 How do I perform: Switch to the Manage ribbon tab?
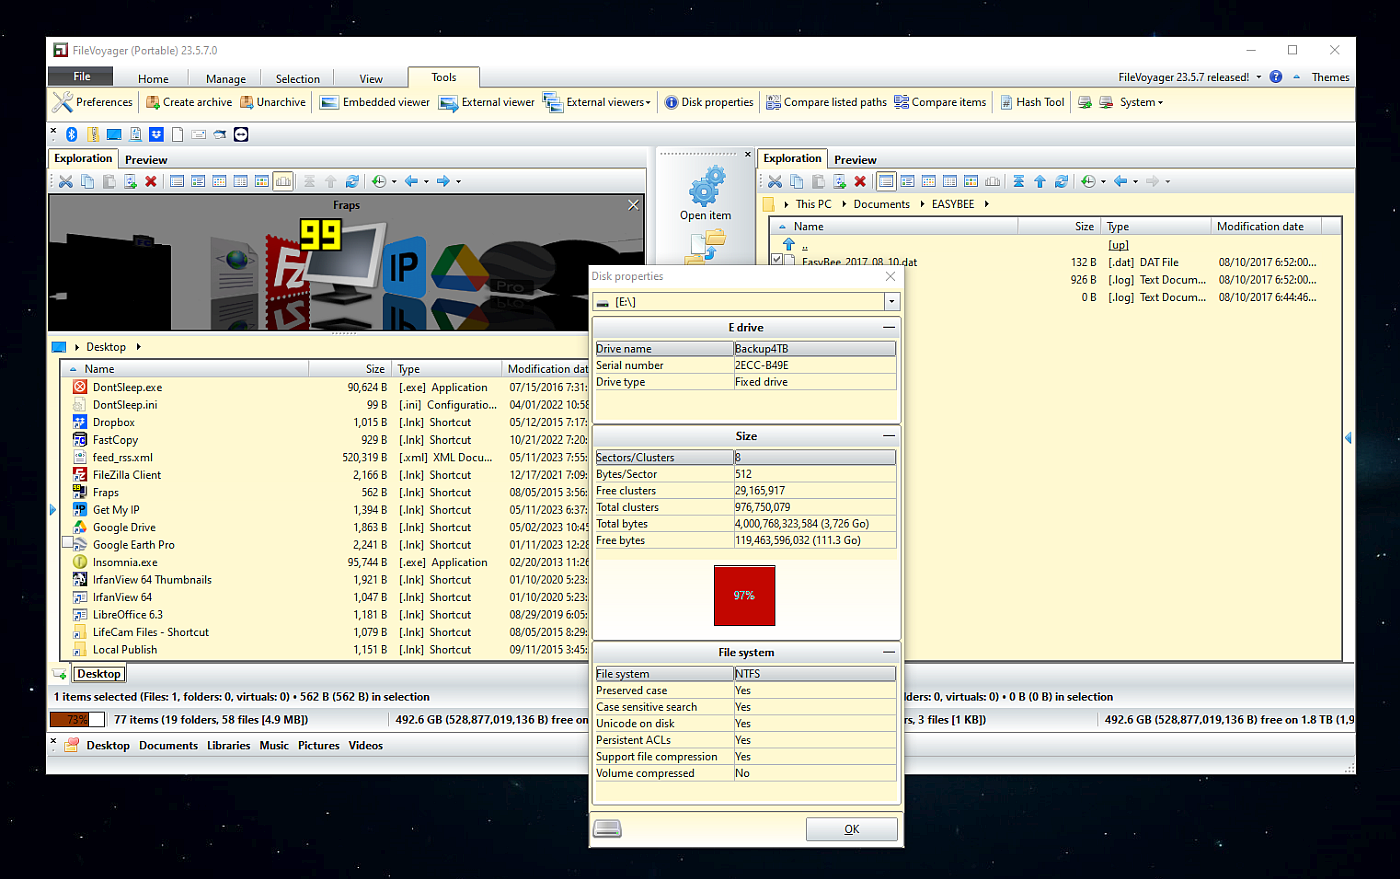click(x=226, y=78)
